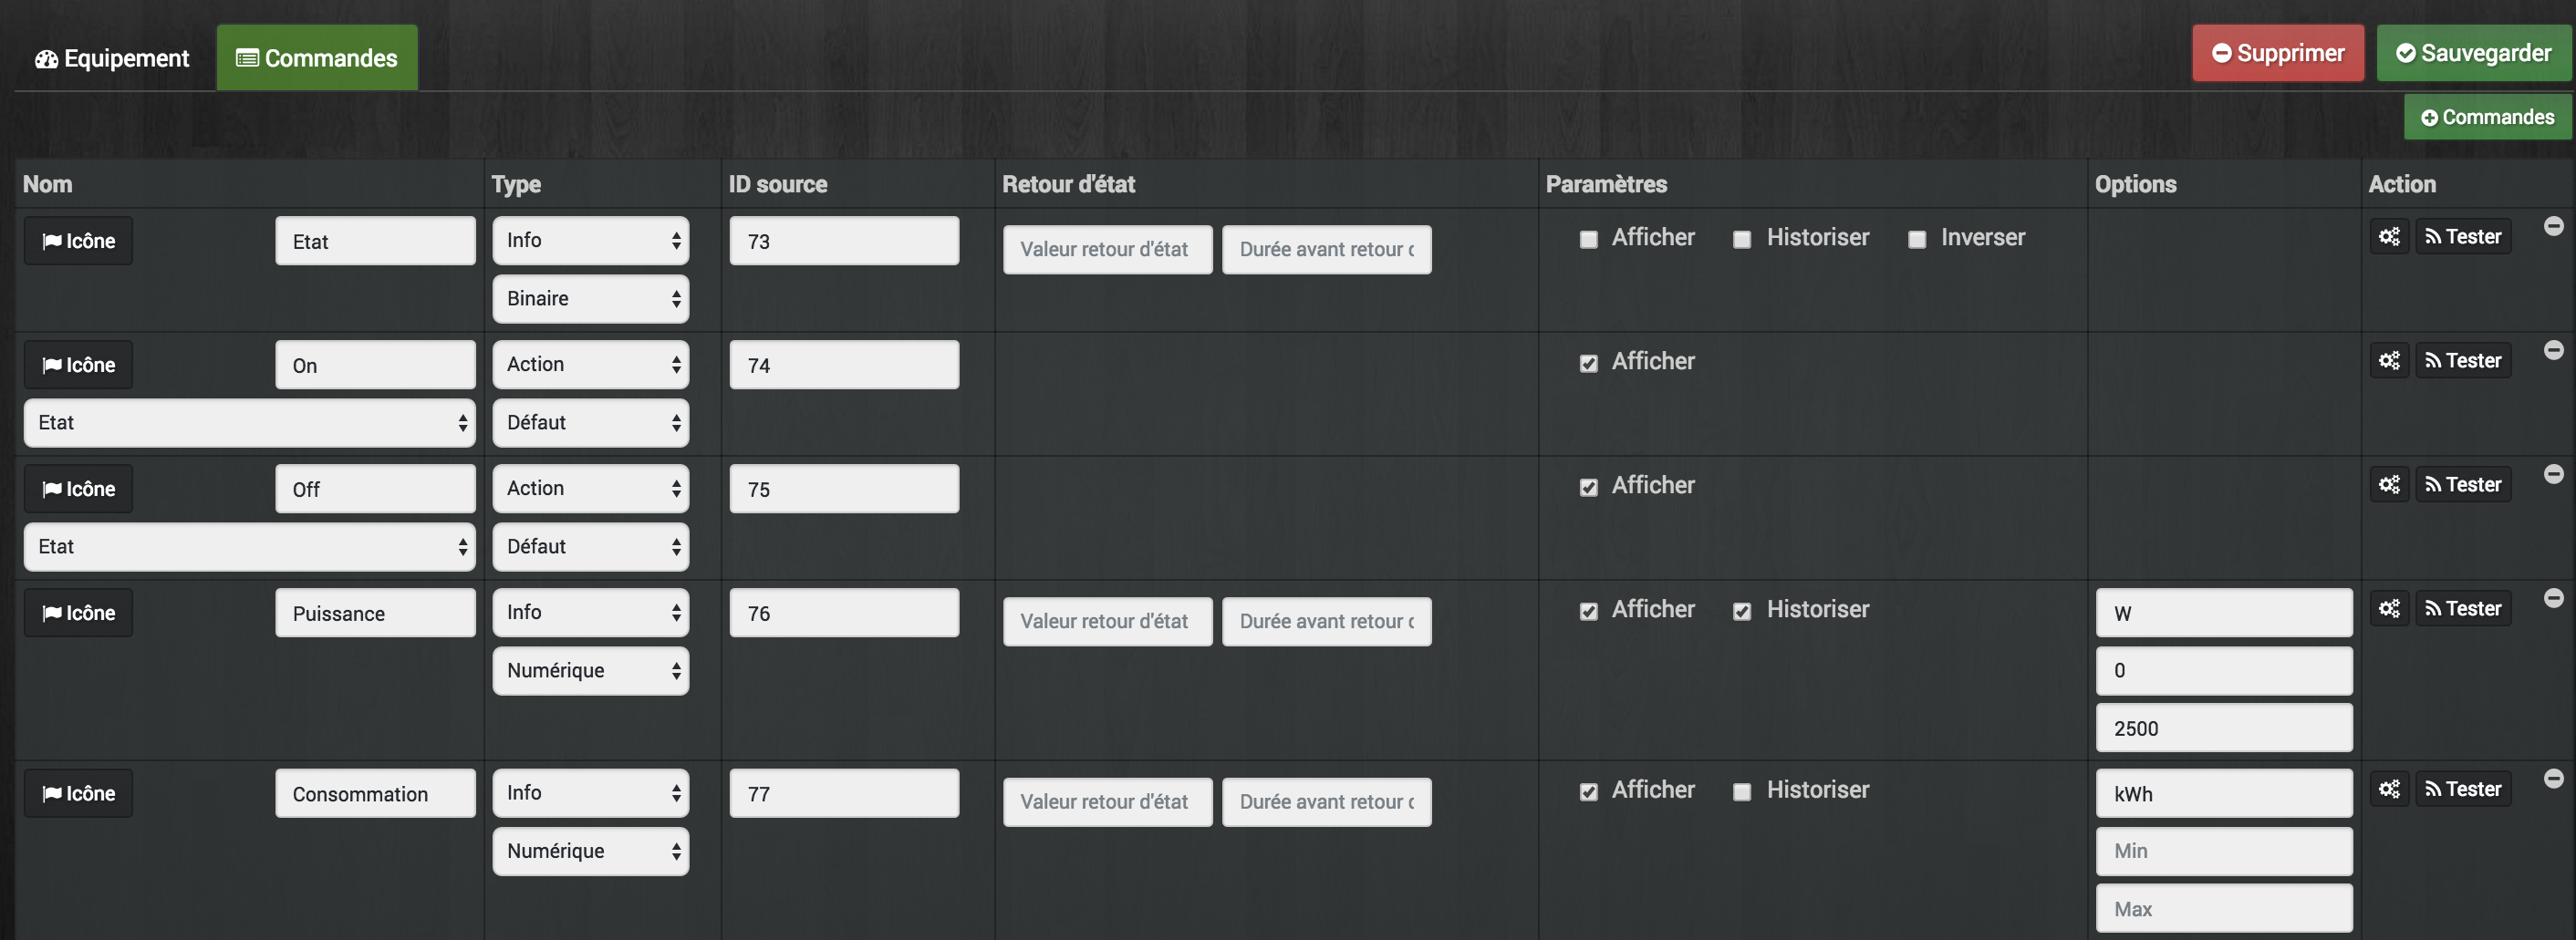Viewport: 2576px width, 940px height.
Task: Choose an icon for the Off command
Action: point(79,489)
